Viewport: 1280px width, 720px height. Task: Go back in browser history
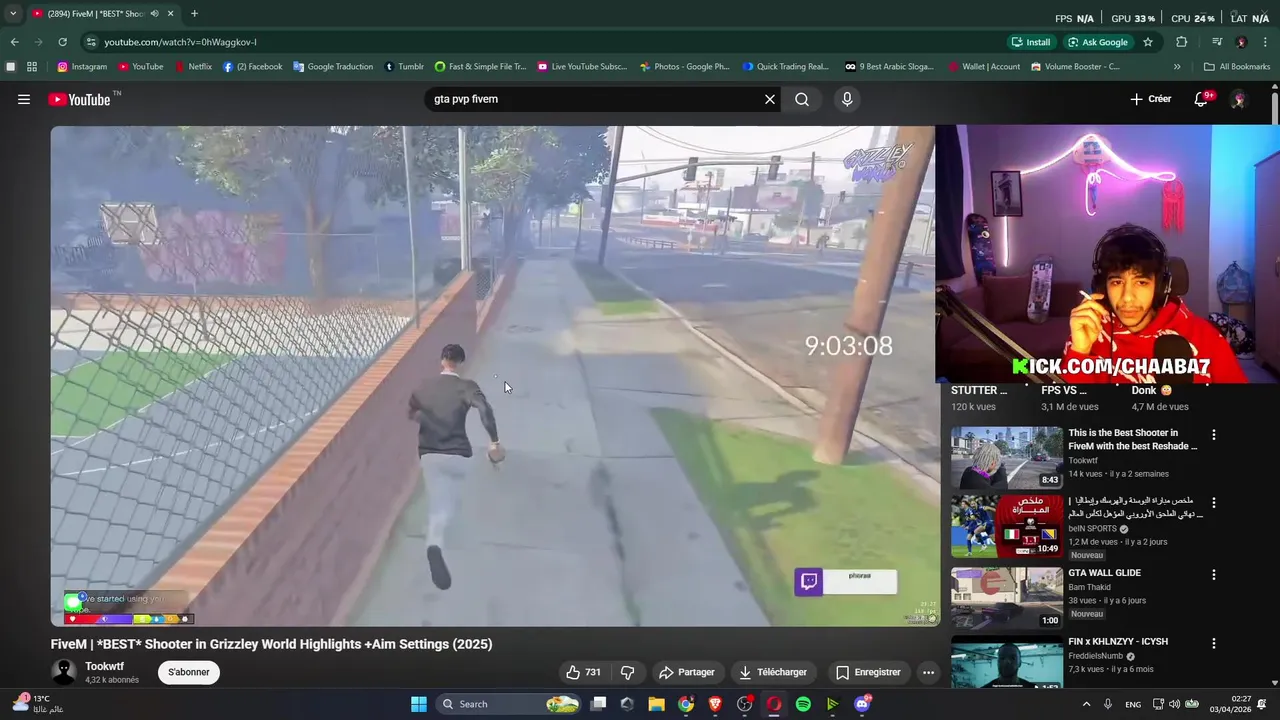point(14,42)
